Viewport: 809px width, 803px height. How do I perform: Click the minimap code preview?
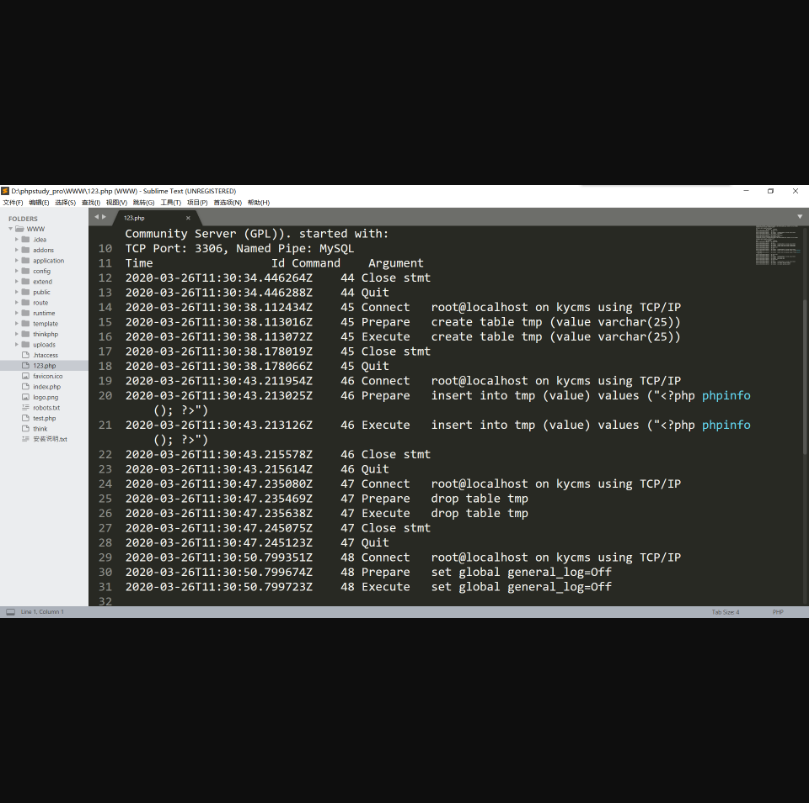pyautogui.click(x=775, y=247)
